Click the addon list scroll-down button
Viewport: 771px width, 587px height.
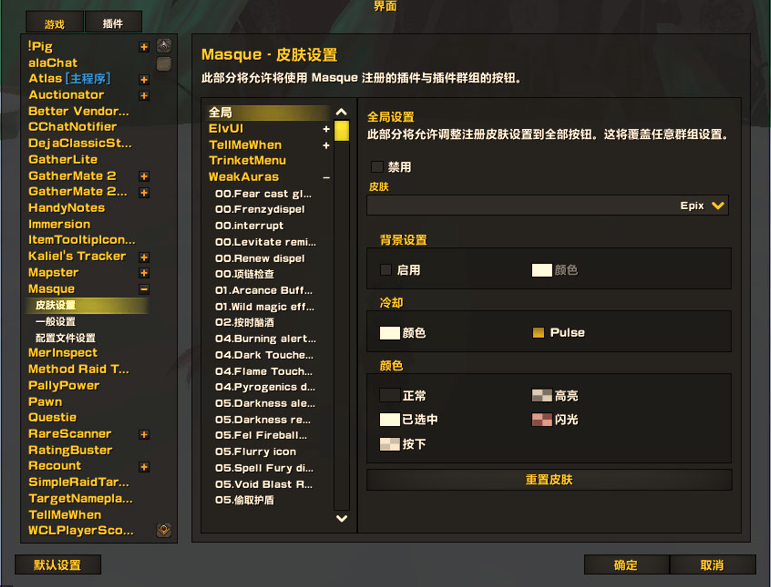pos(164,529)
